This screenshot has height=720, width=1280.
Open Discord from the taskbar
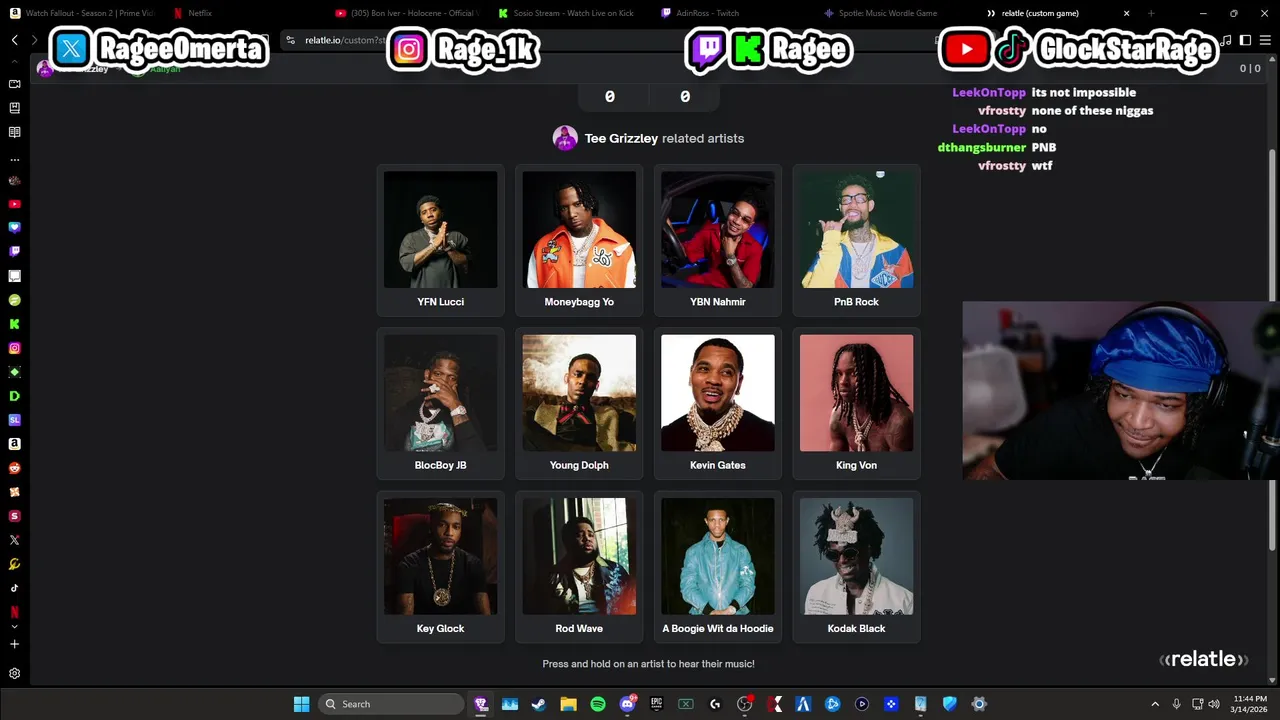[x=627, y=704]
